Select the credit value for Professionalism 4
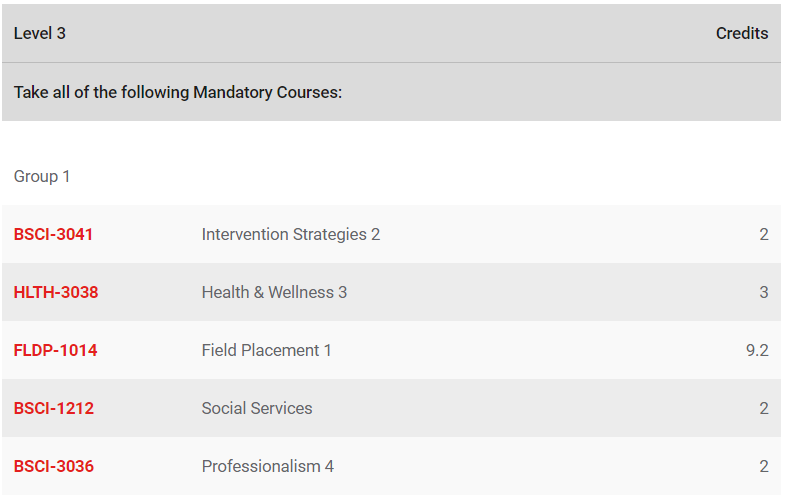This screenshot has height=501, width=786. click(763, 467)
